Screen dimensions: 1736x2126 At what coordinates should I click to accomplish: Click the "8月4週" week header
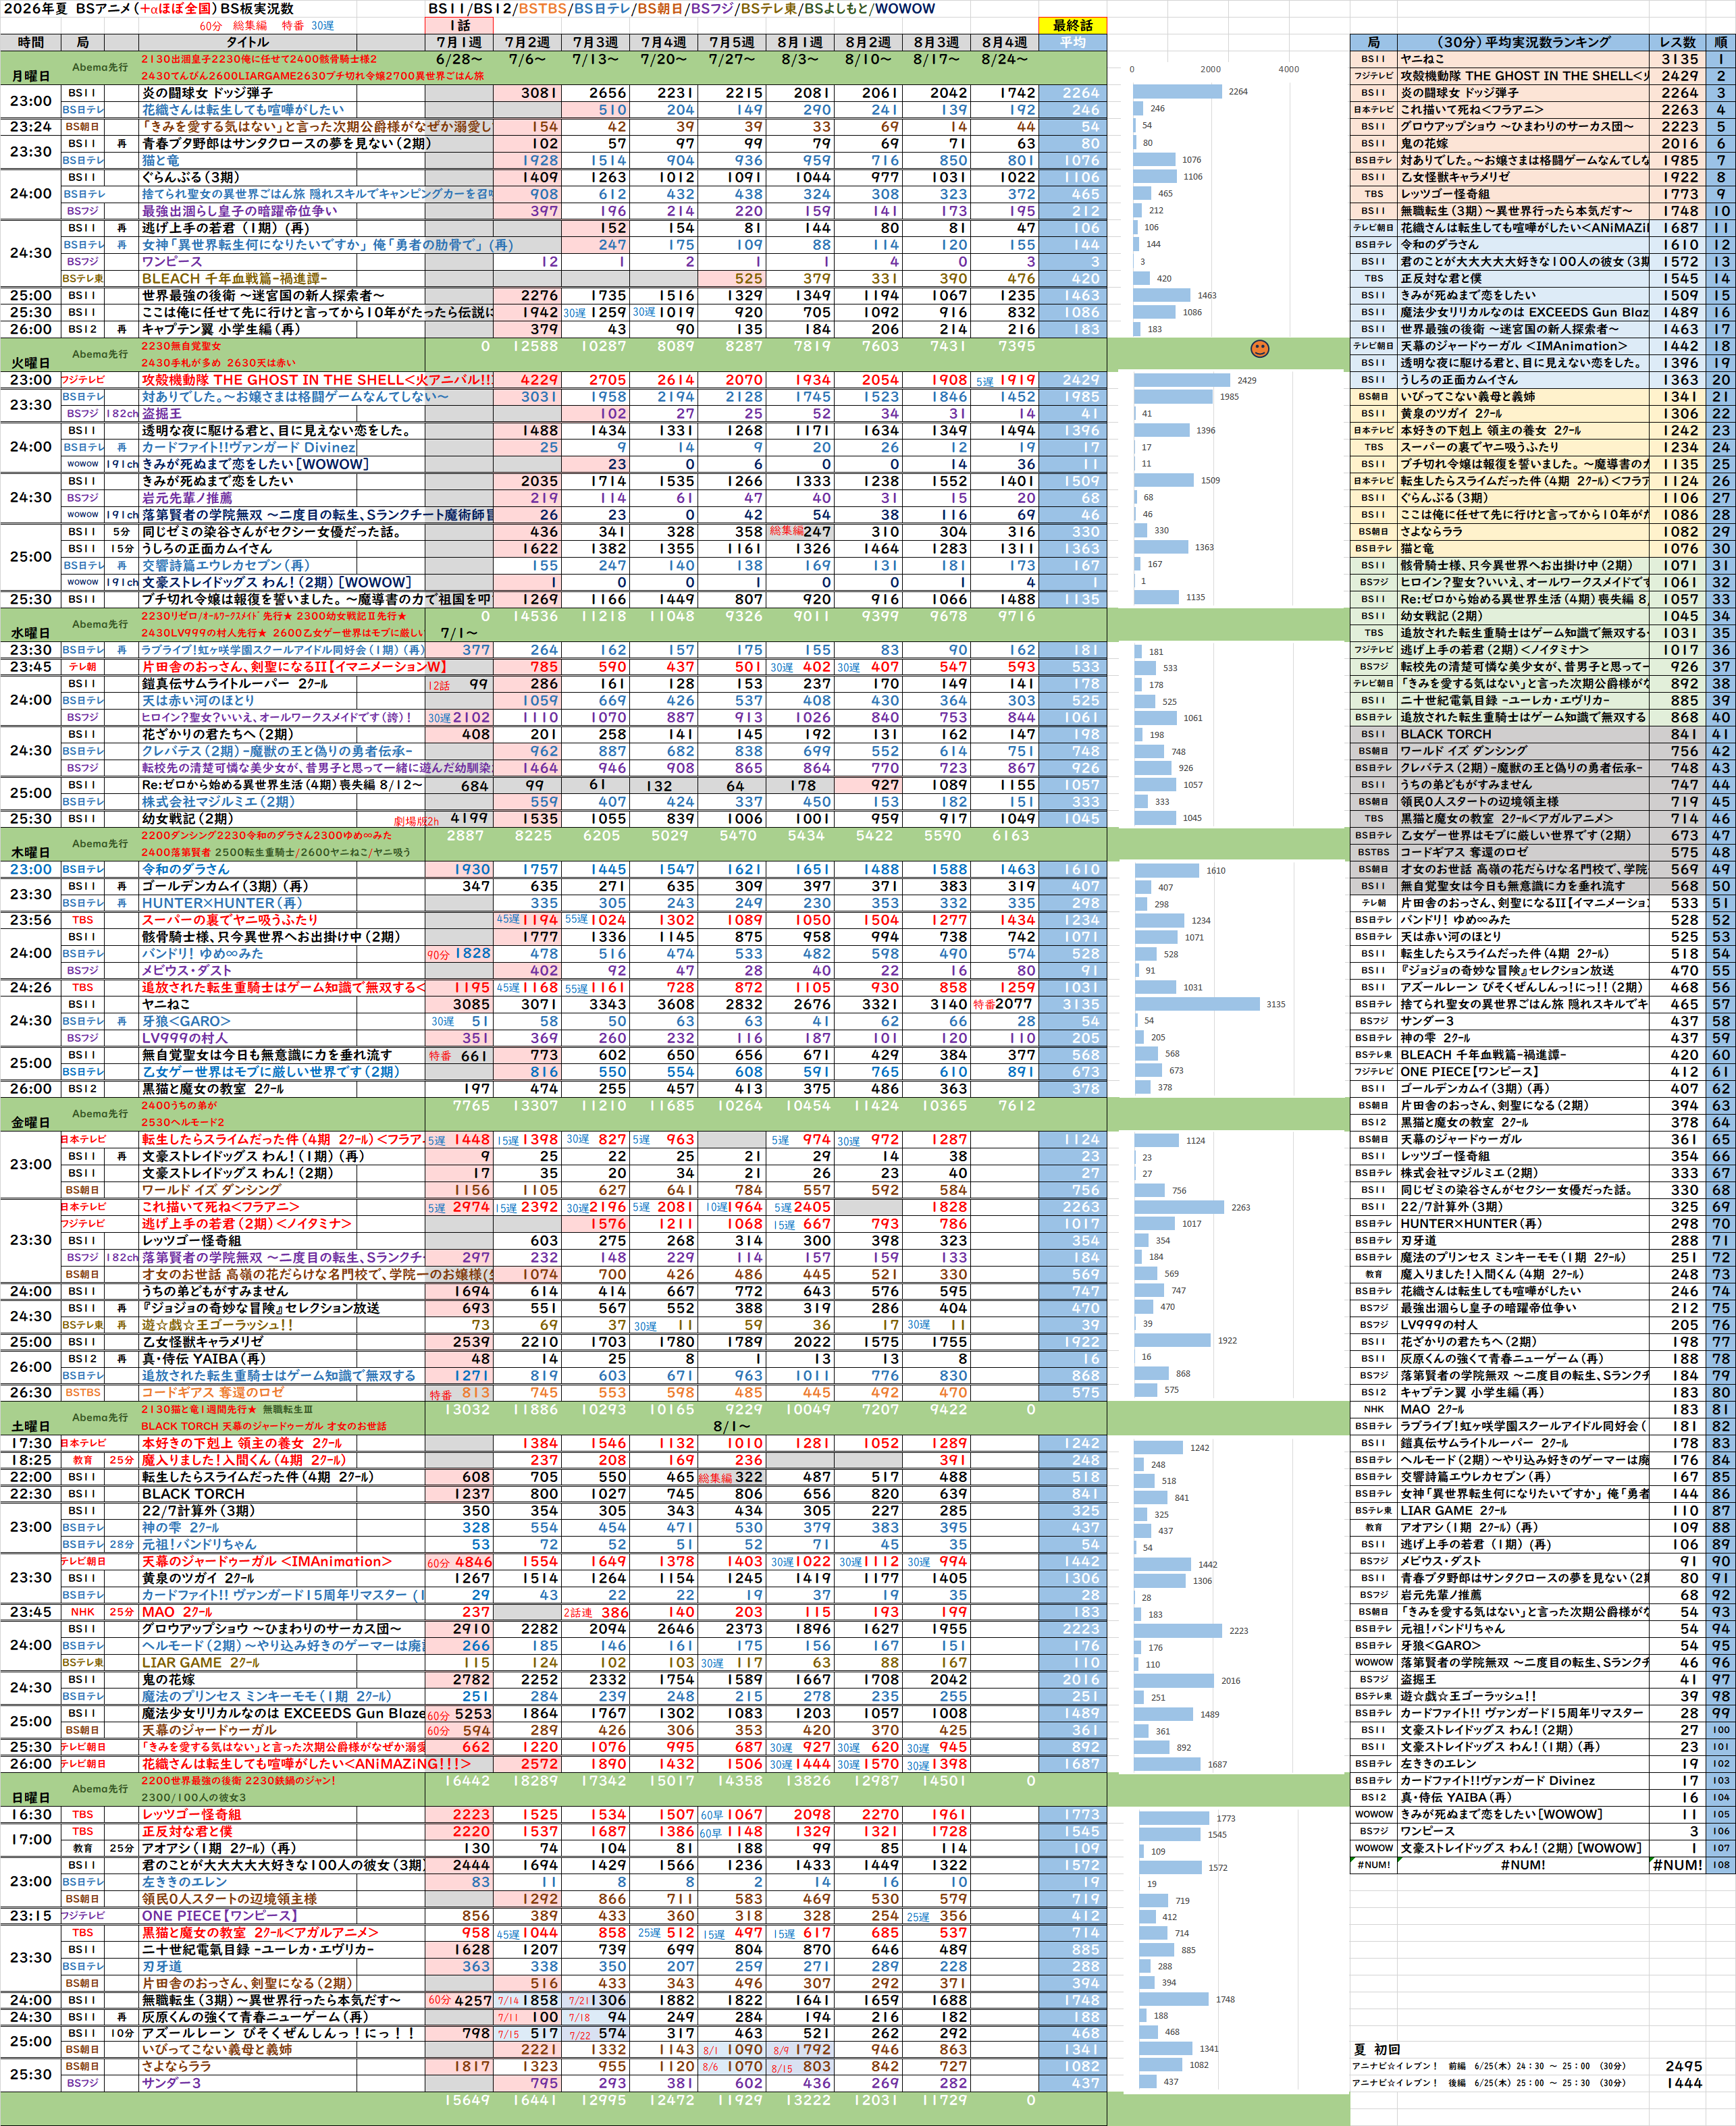pos(1004,43)
